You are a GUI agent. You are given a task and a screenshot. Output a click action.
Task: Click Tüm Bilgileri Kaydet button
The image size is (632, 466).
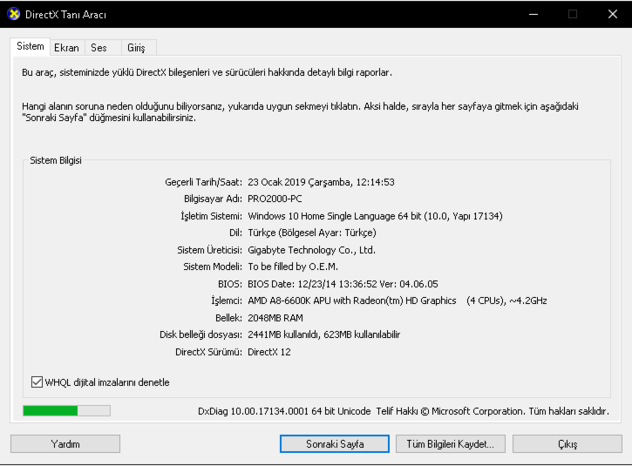(450, 444)
